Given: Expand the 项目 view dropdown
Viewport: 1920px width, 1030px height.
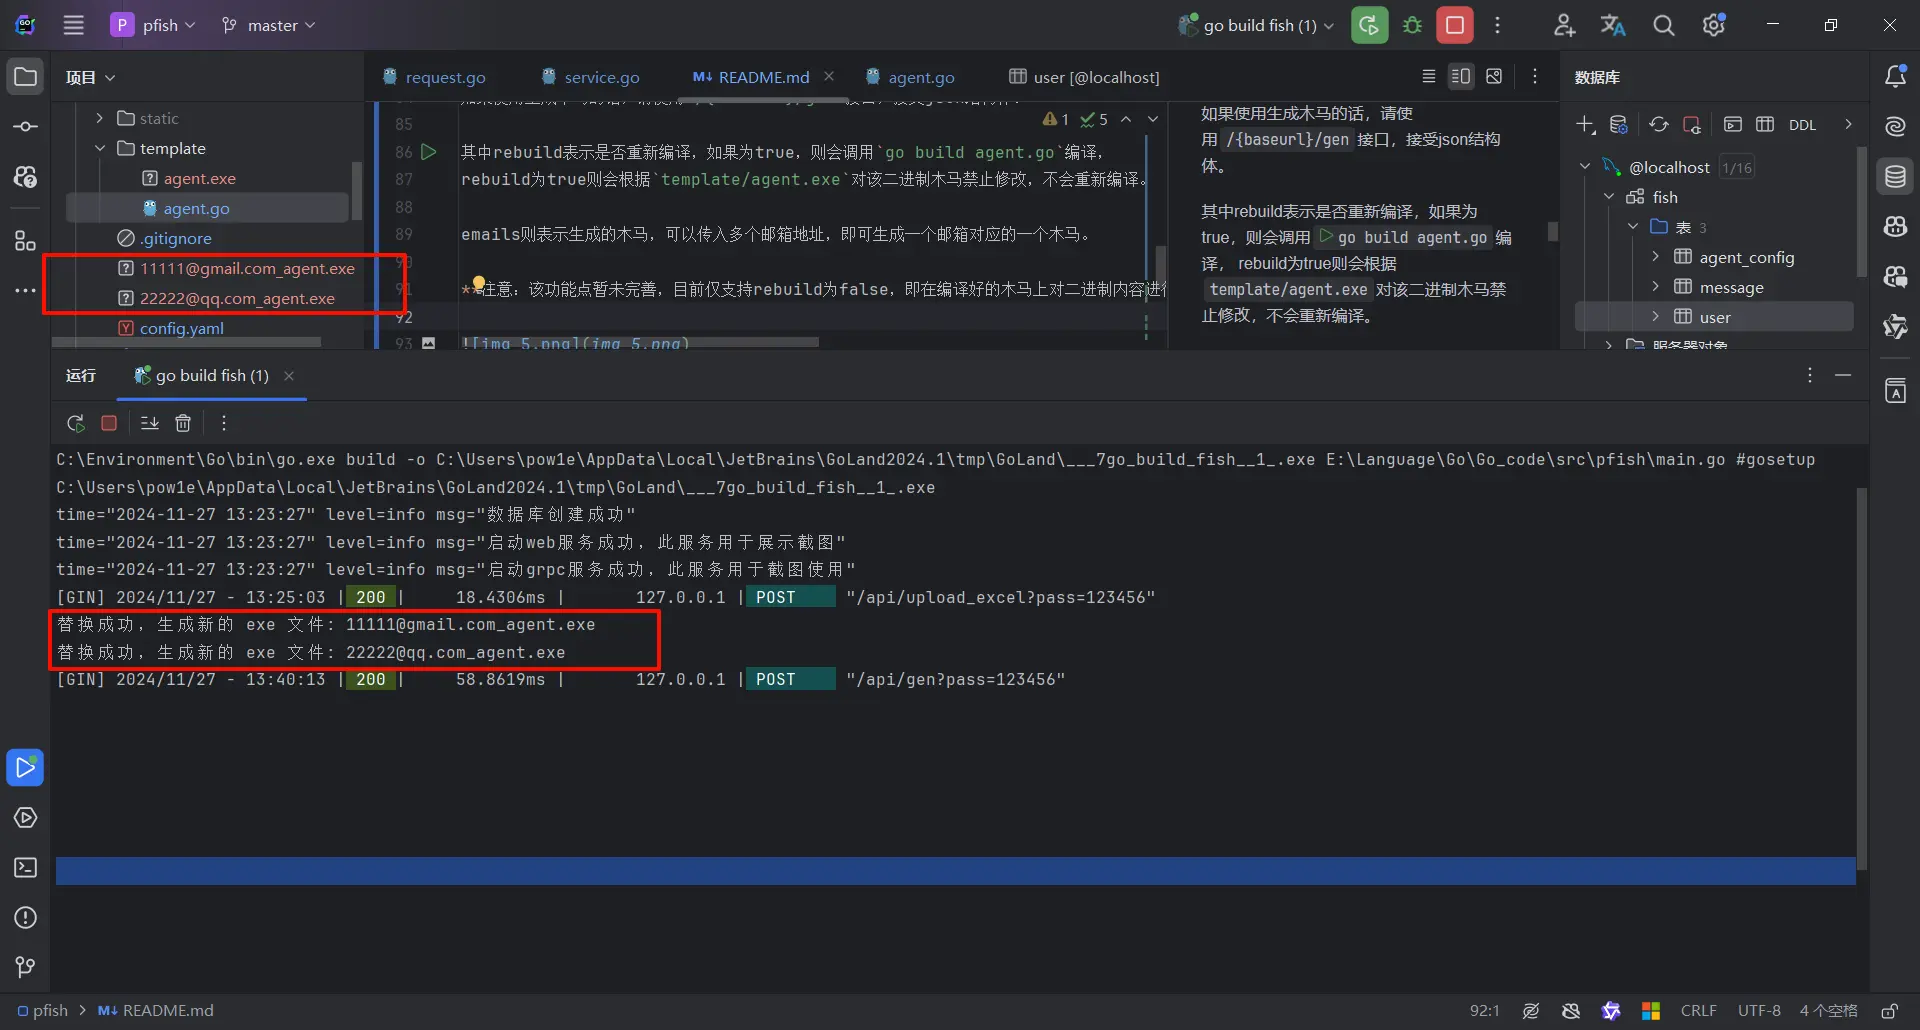Looking at the screenshot, I should (90, 77).
